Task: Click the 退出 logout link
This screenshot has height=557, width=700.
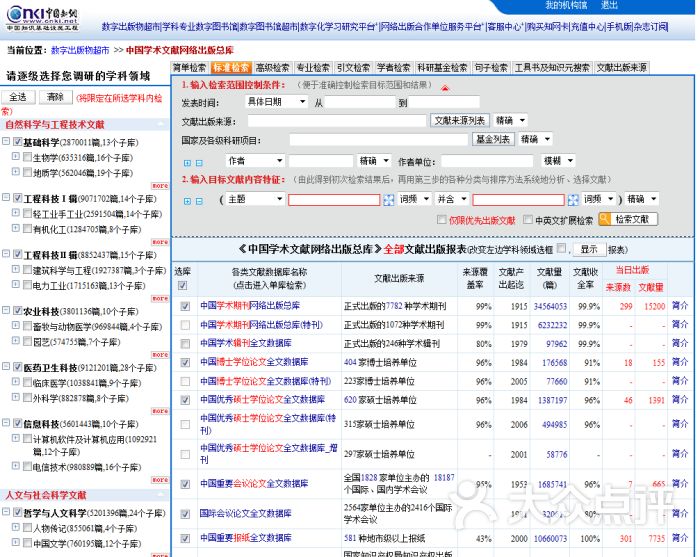Action: coord(609,5)
